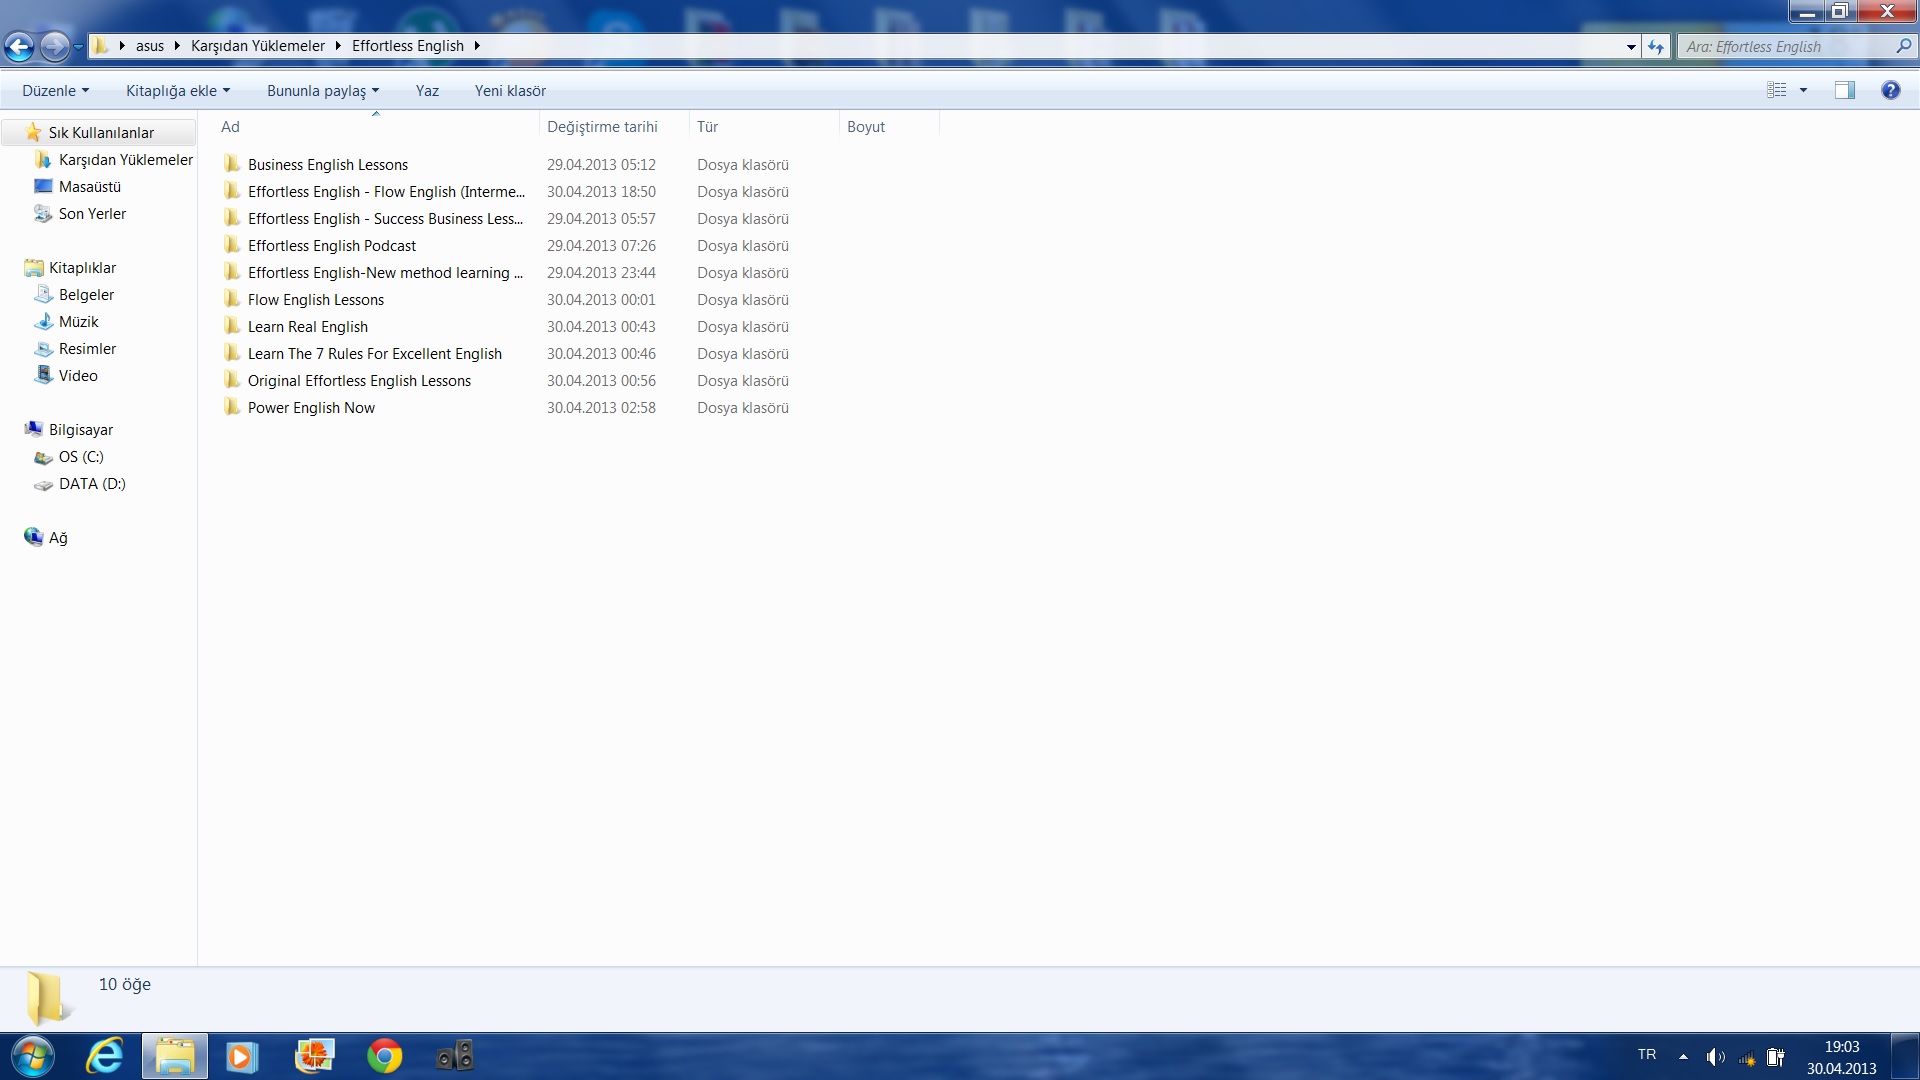Open the Video library icon
Viewport: 1920px width, 1080px height.
(43, 375)
